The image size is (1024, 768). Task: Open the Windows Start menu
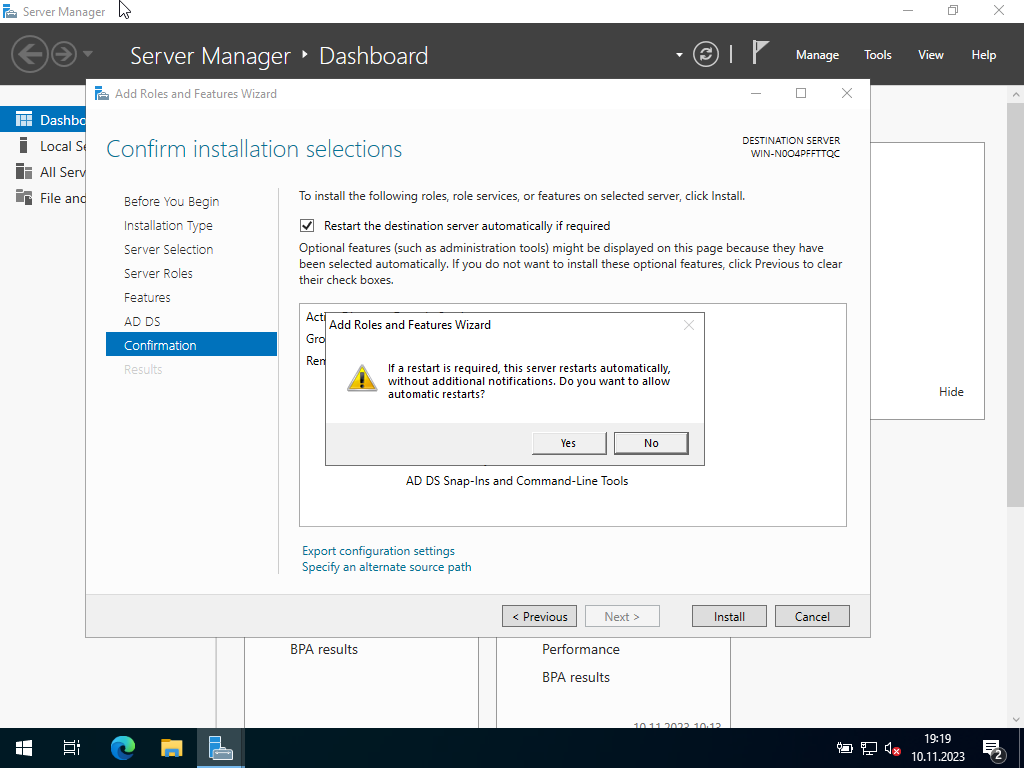pos(24,748)
